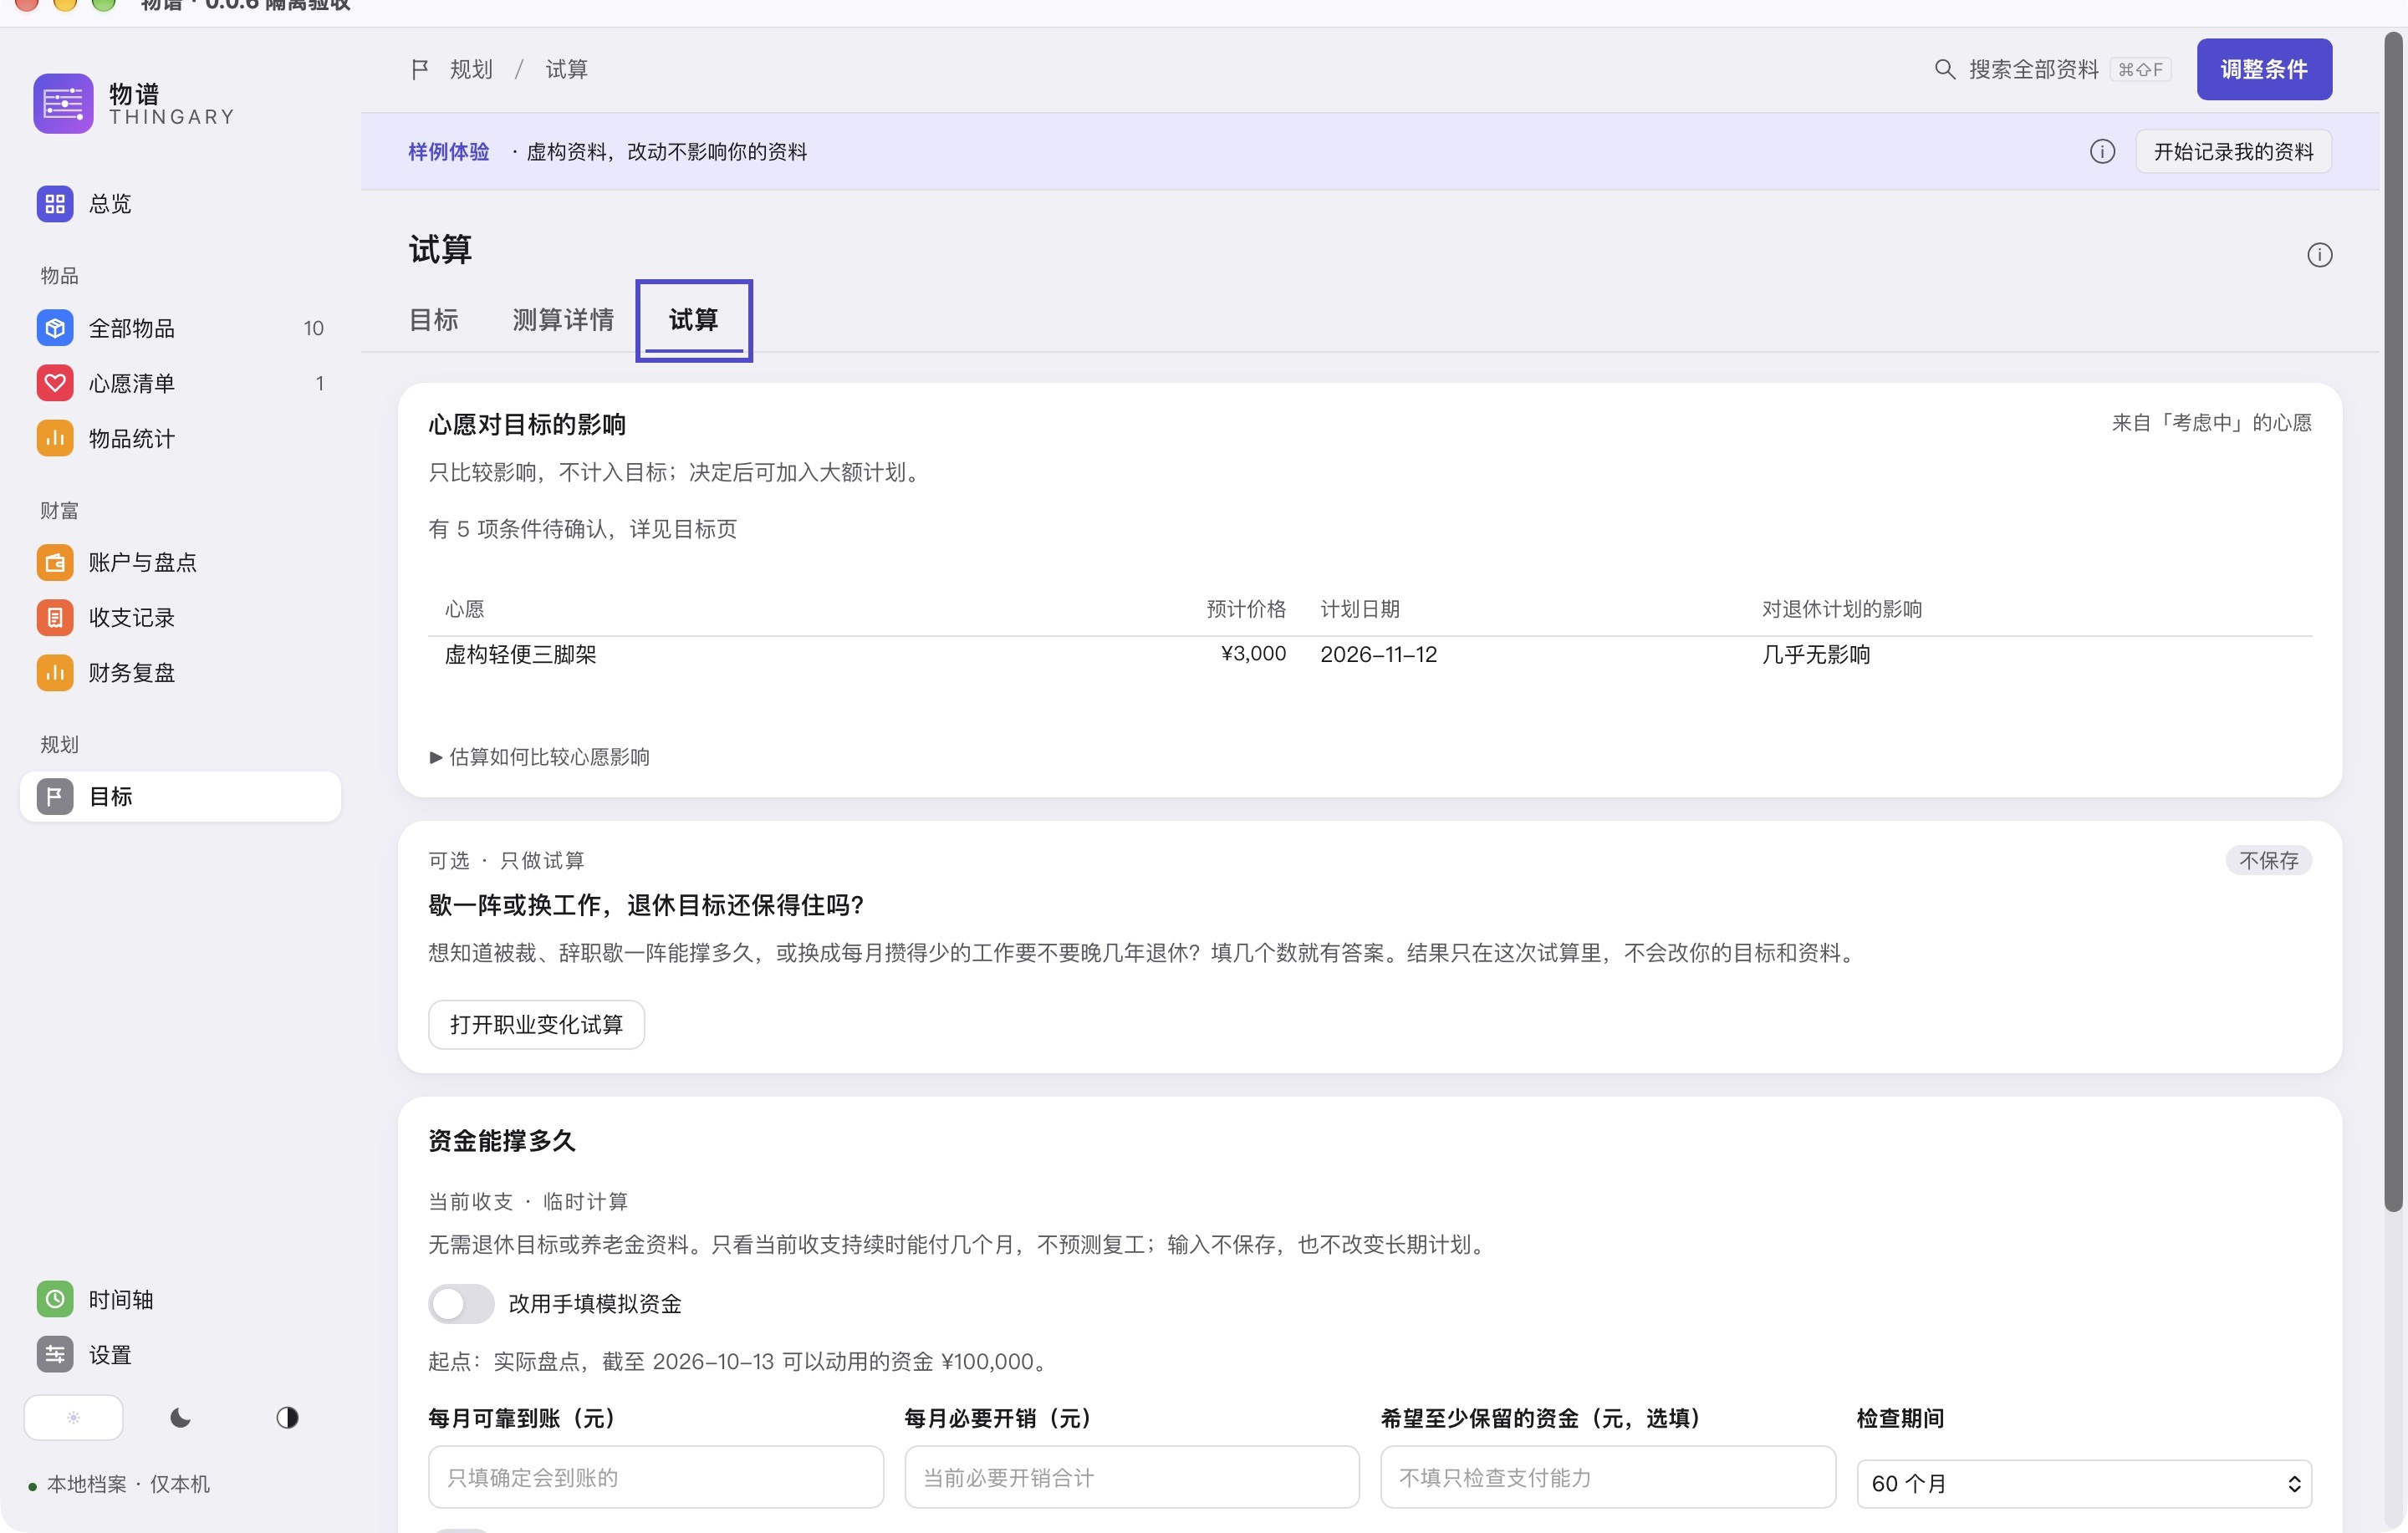Click the ¥3,000 price cell
The image size is (2408, 1533).
click(x=1253, y=654)
